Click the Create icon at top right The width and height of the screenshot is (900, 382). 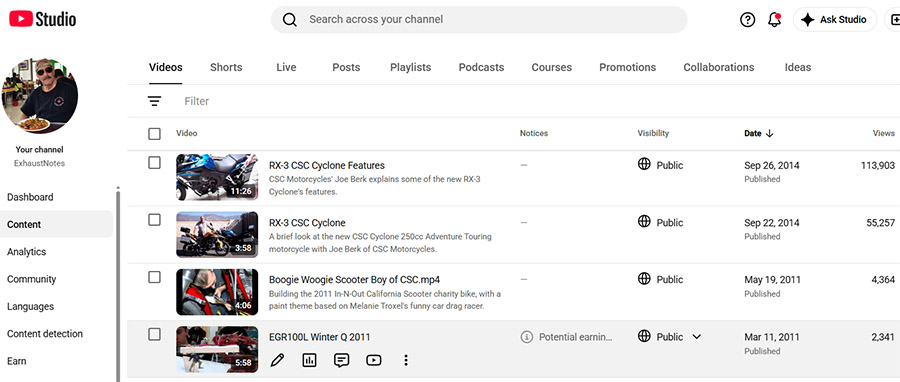pyautogui.click(x=894, y=20)
